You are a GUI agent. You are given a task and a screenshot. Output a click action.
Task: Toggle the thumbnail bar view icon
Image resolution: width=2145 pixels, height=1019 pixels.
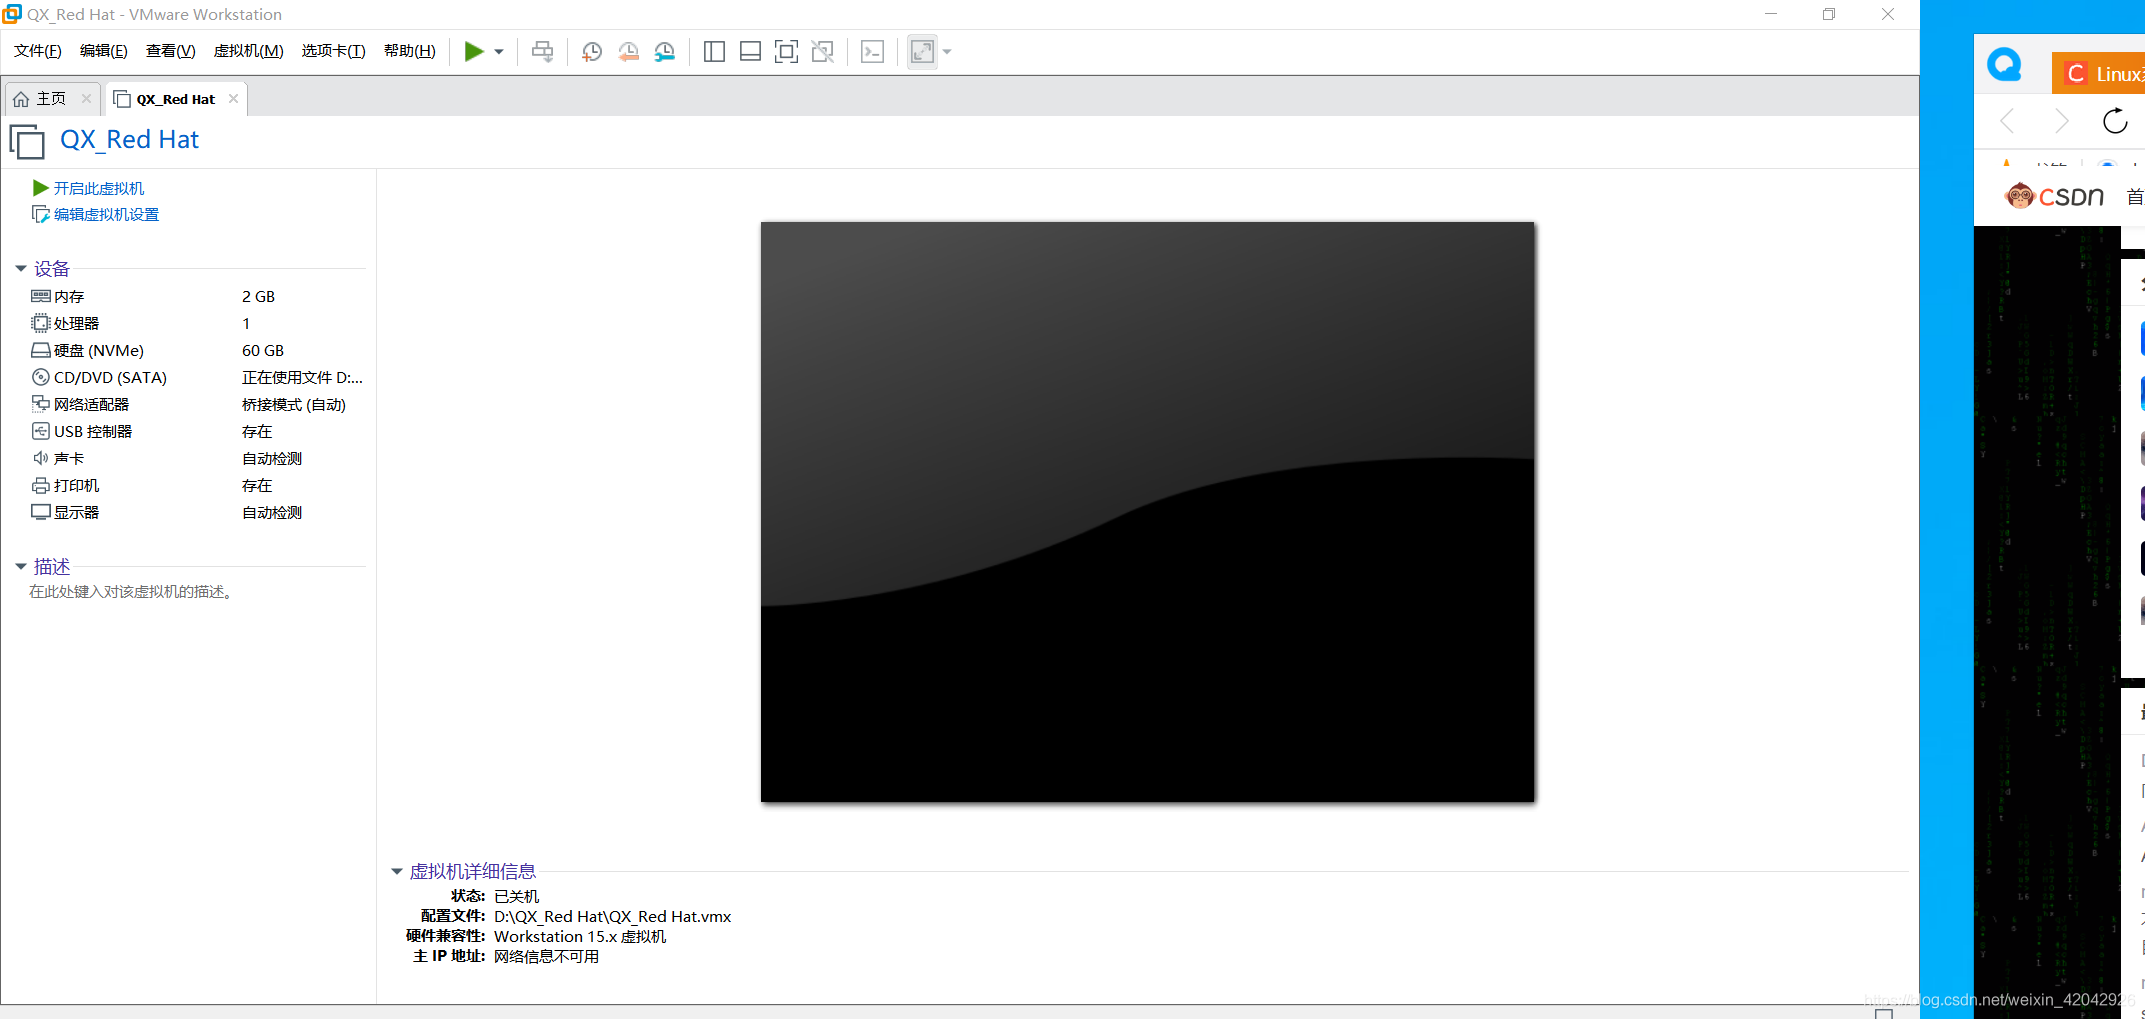pos(750,52)
